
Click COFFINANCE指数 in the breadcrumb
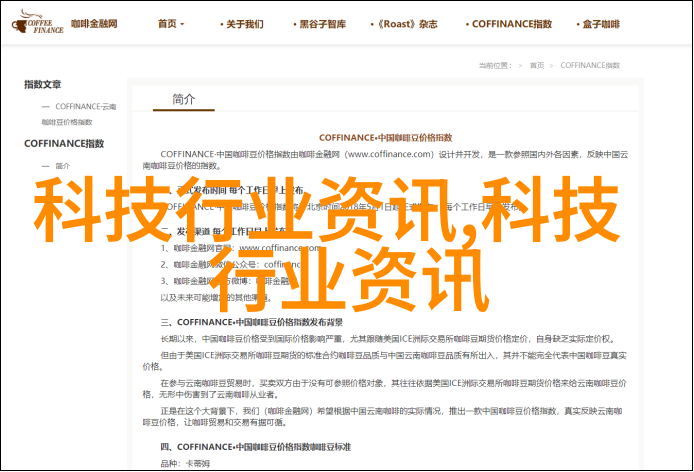point(590,66)
